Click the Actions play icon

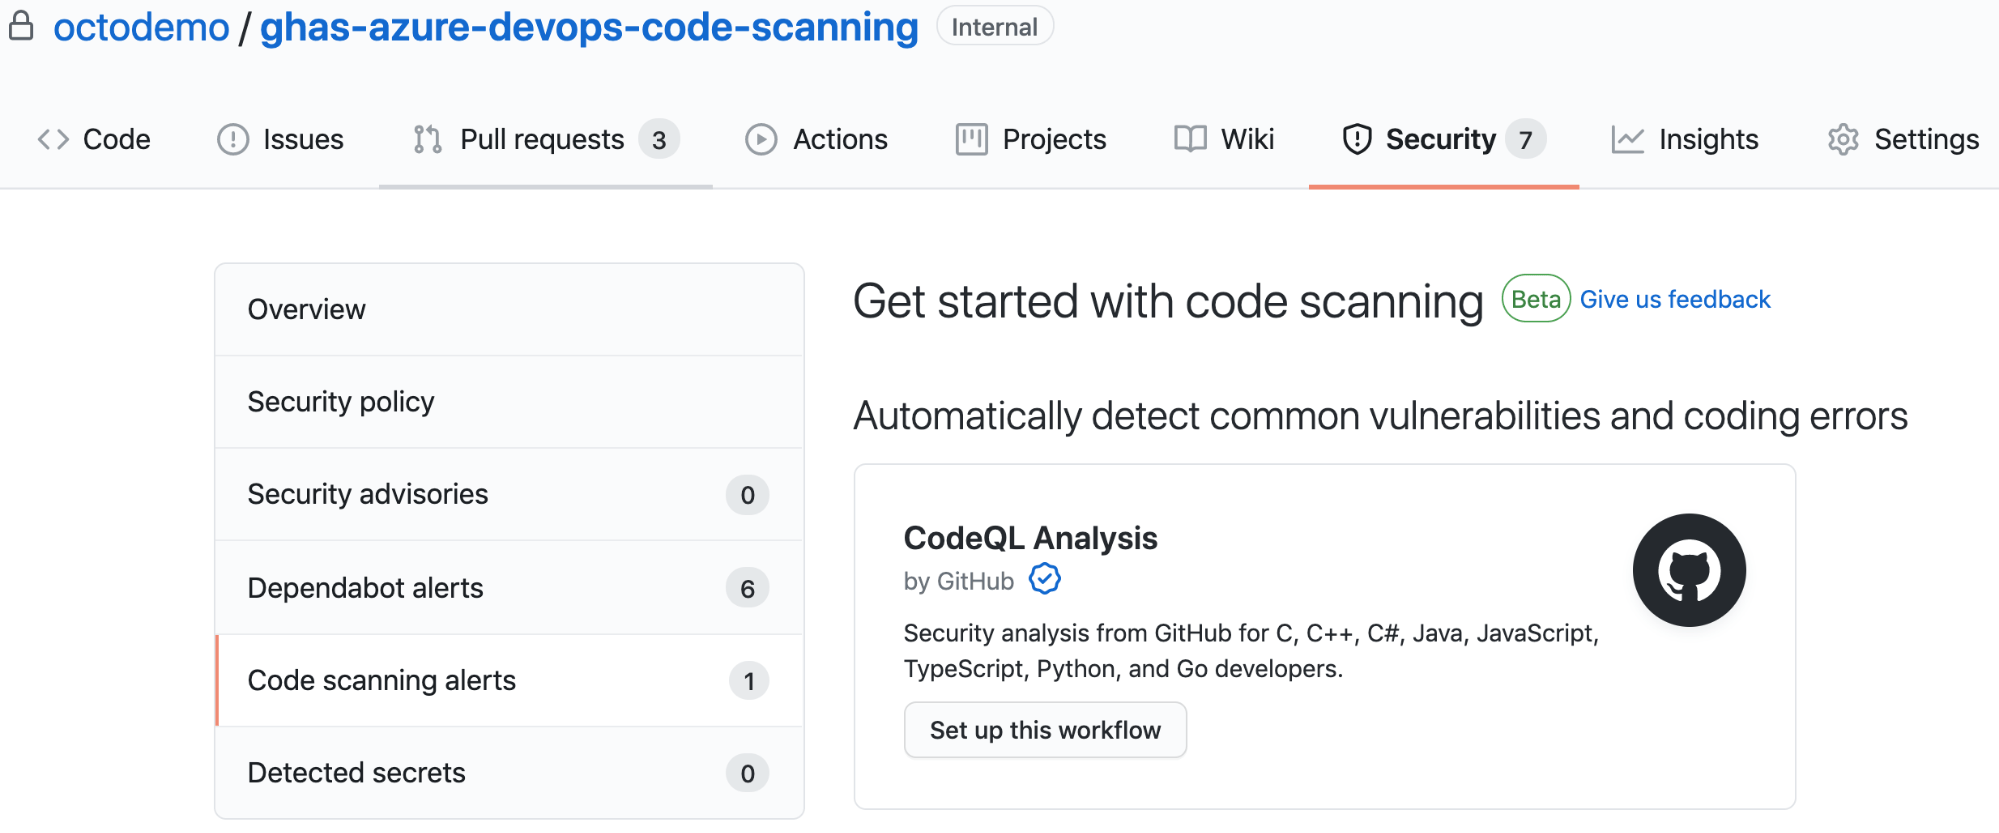[x=760, y=140]
